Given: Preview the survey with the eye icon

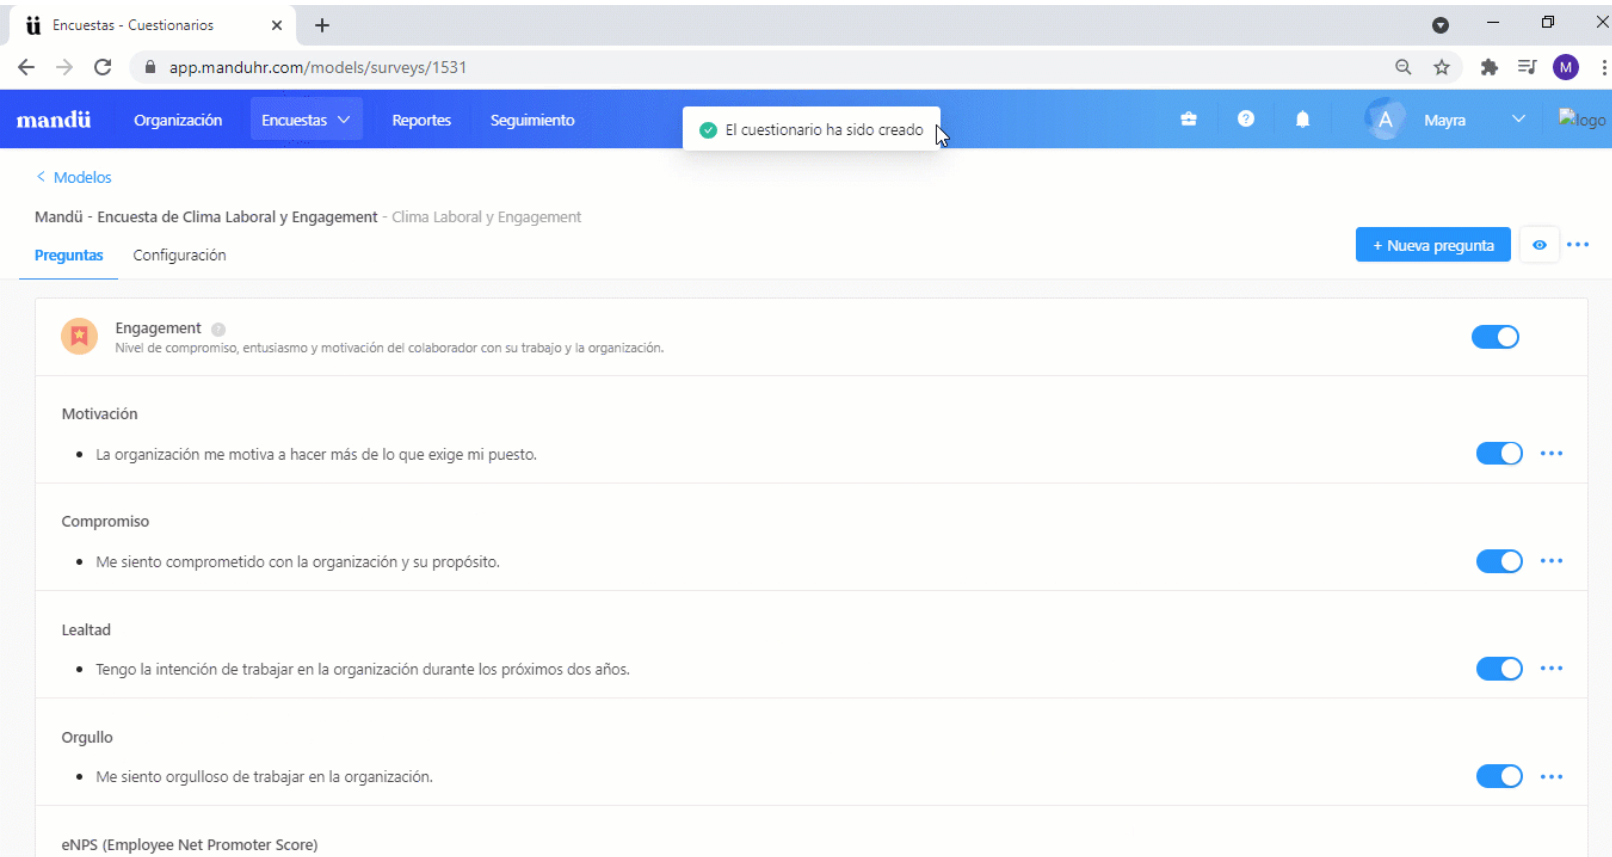Looking at the screenshot, I should [x=1539, y=245].
